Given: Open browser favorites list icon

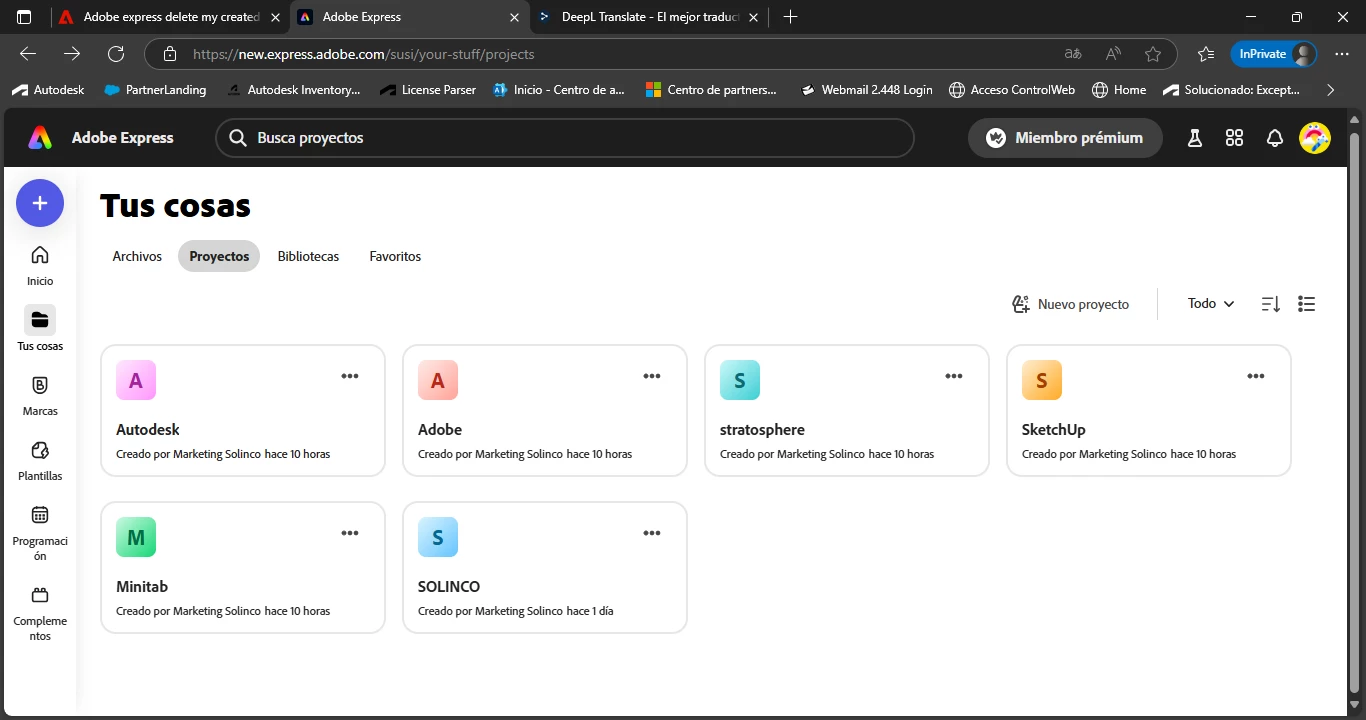Looking at the screenshot, I should tap(1206, 54).
